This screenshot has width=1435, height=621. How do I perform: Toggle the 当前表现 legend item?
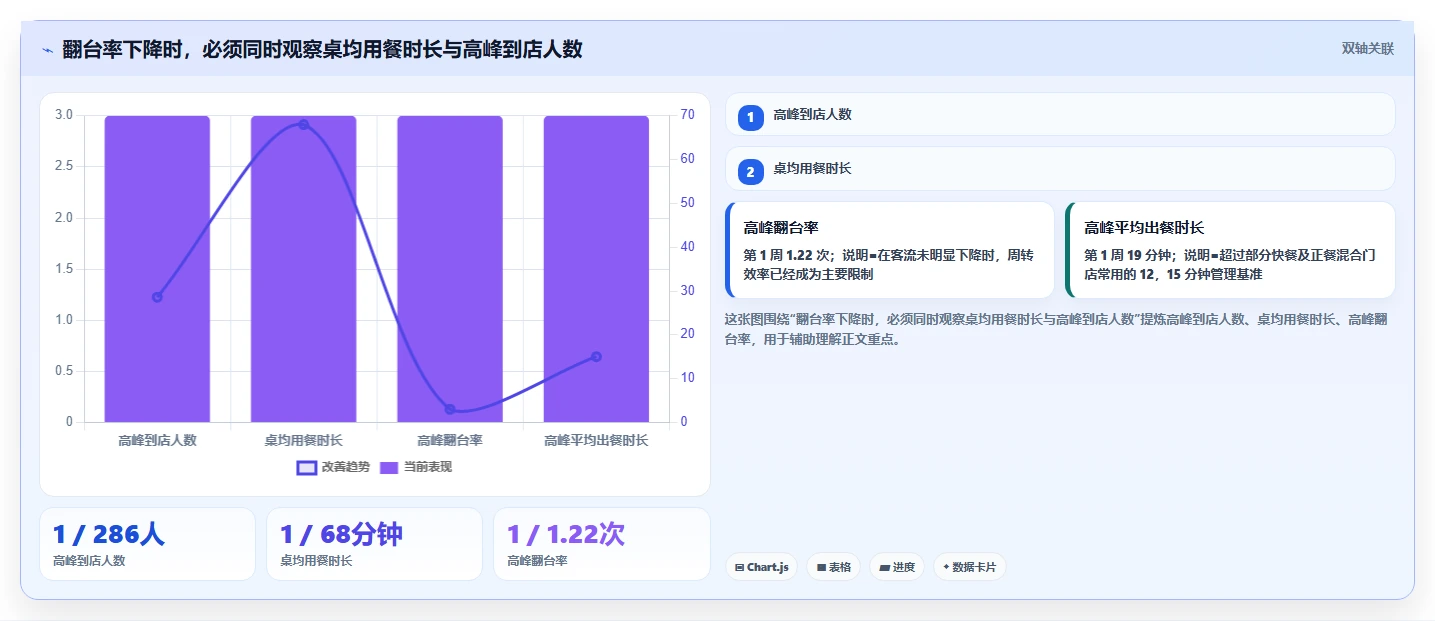(x=416, y=467)
